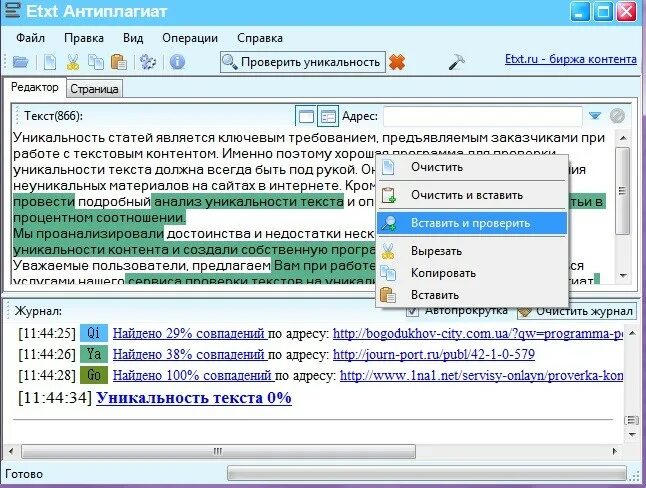Viewport: 646px width, 488px height.
Task: Click the highlighted phrase анализ уникальности текста
Action: point(249,202)
